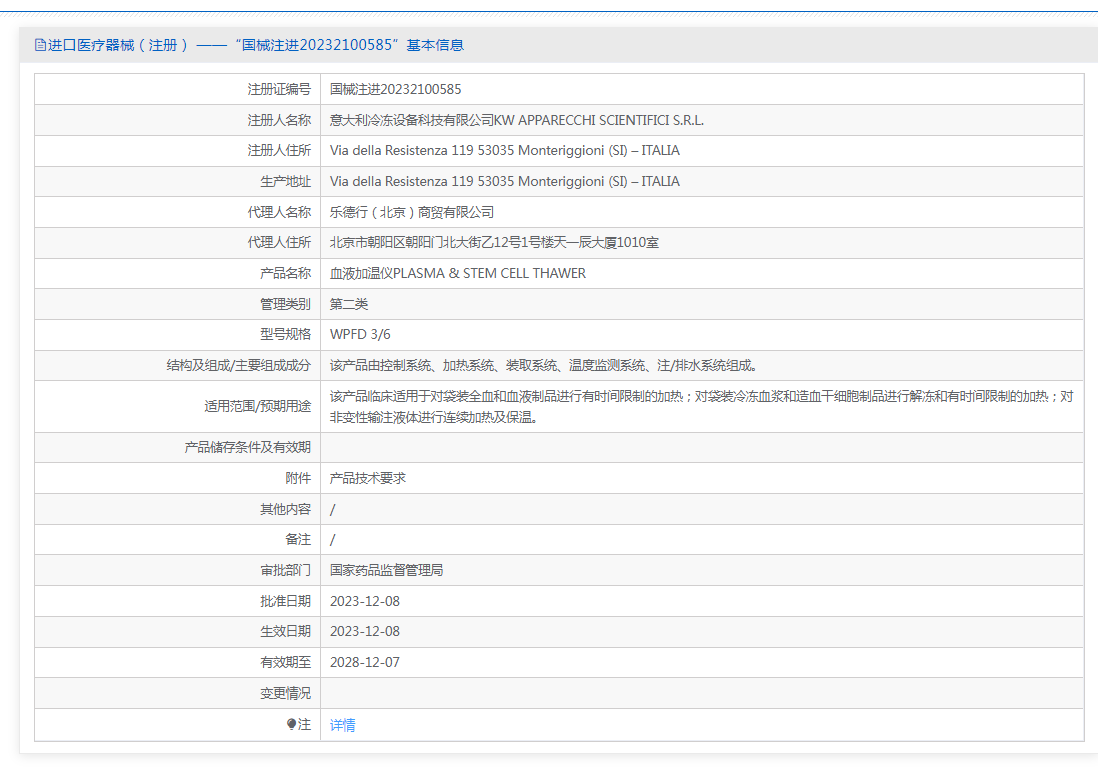Screen dimensions: 1098x775
Task: Open the 详情 link in the 注 row
Action: point(342,725)
